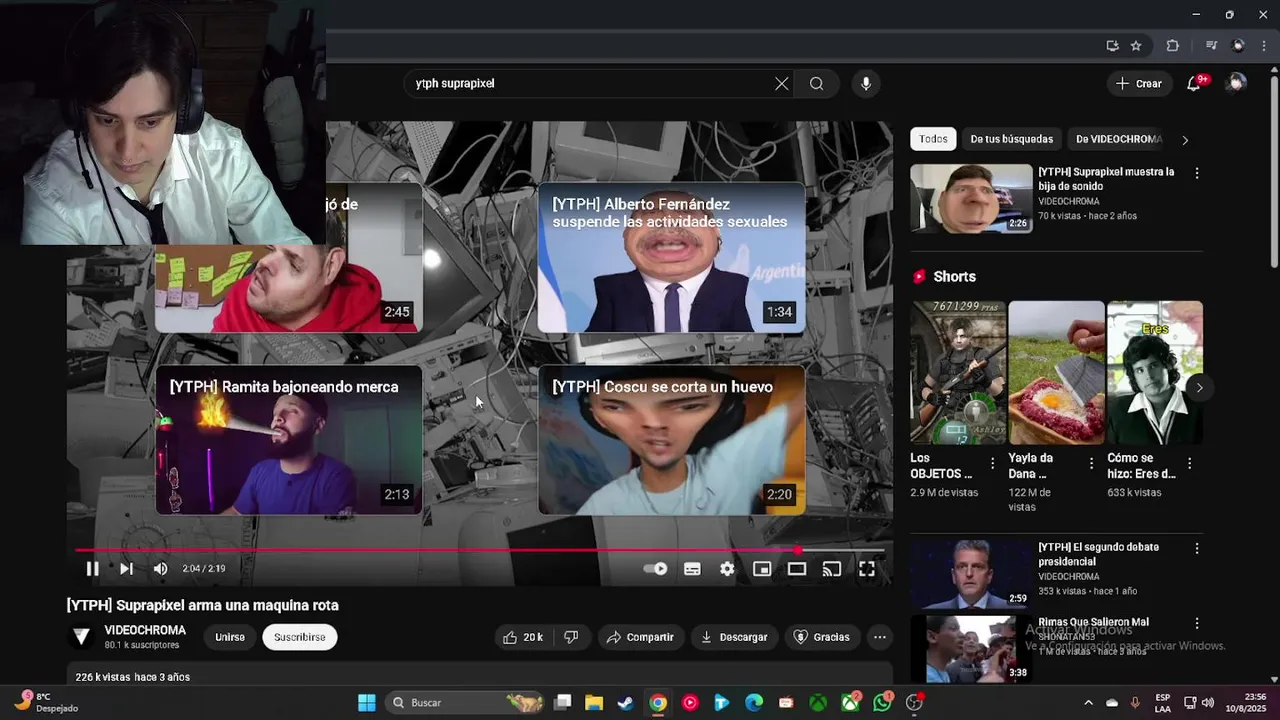1280x720 pixels.
Task: Open 'Alberto Fernández' end-screen video
Action: (x=671, y=257)
